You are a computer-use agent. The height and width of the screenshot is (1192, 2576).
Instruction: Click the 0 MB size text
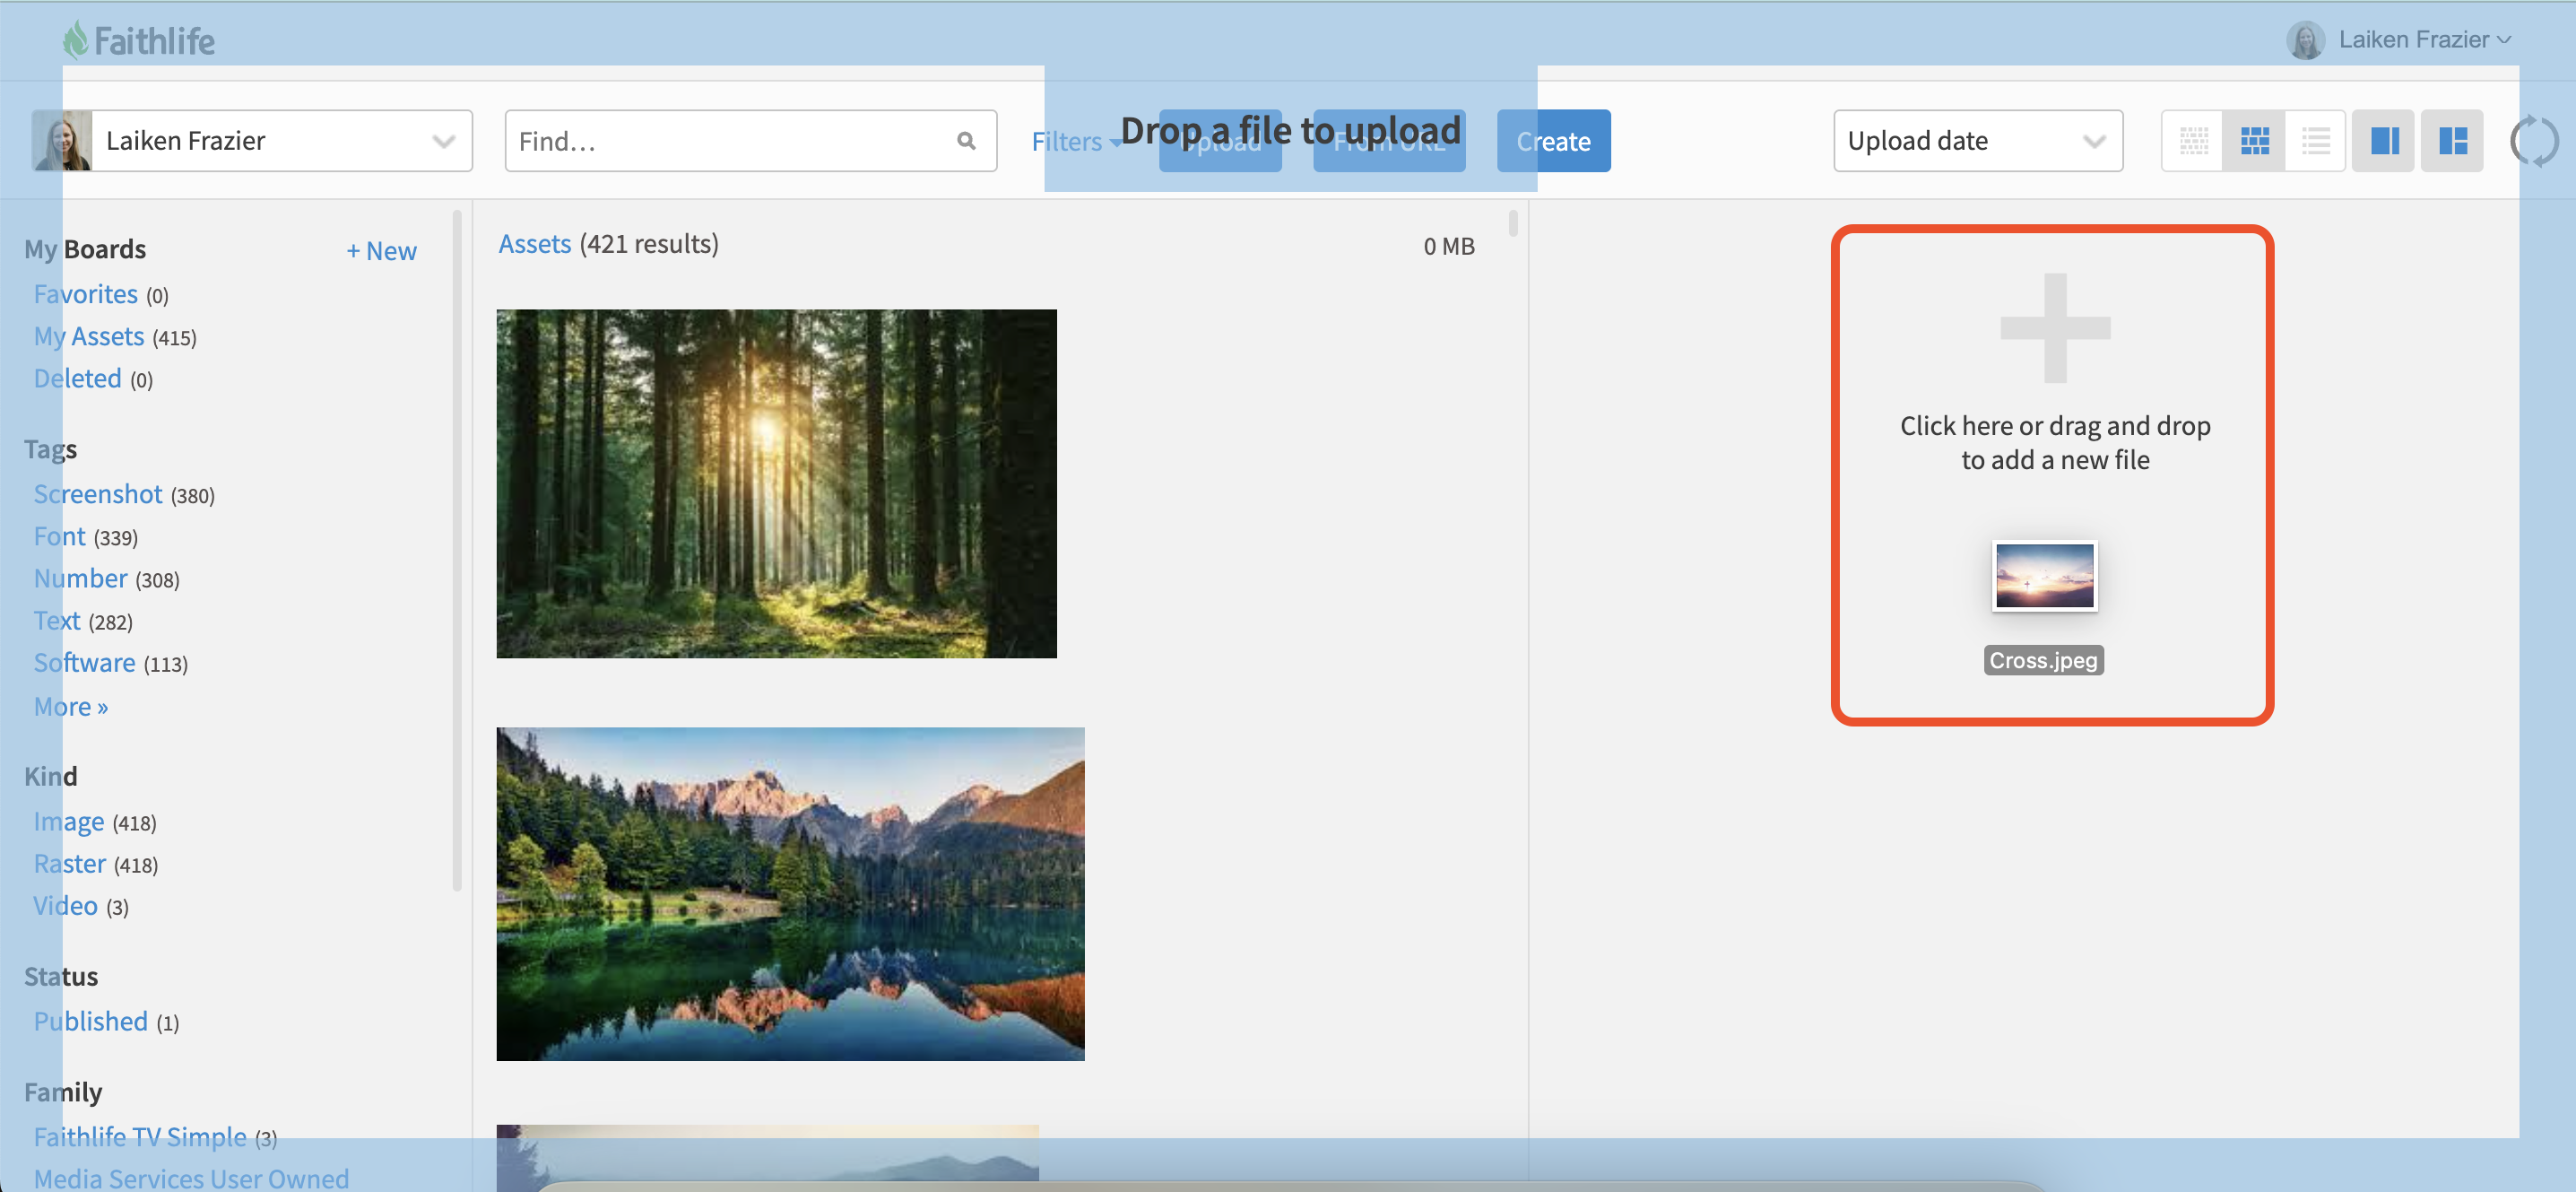click(1449, 246)
